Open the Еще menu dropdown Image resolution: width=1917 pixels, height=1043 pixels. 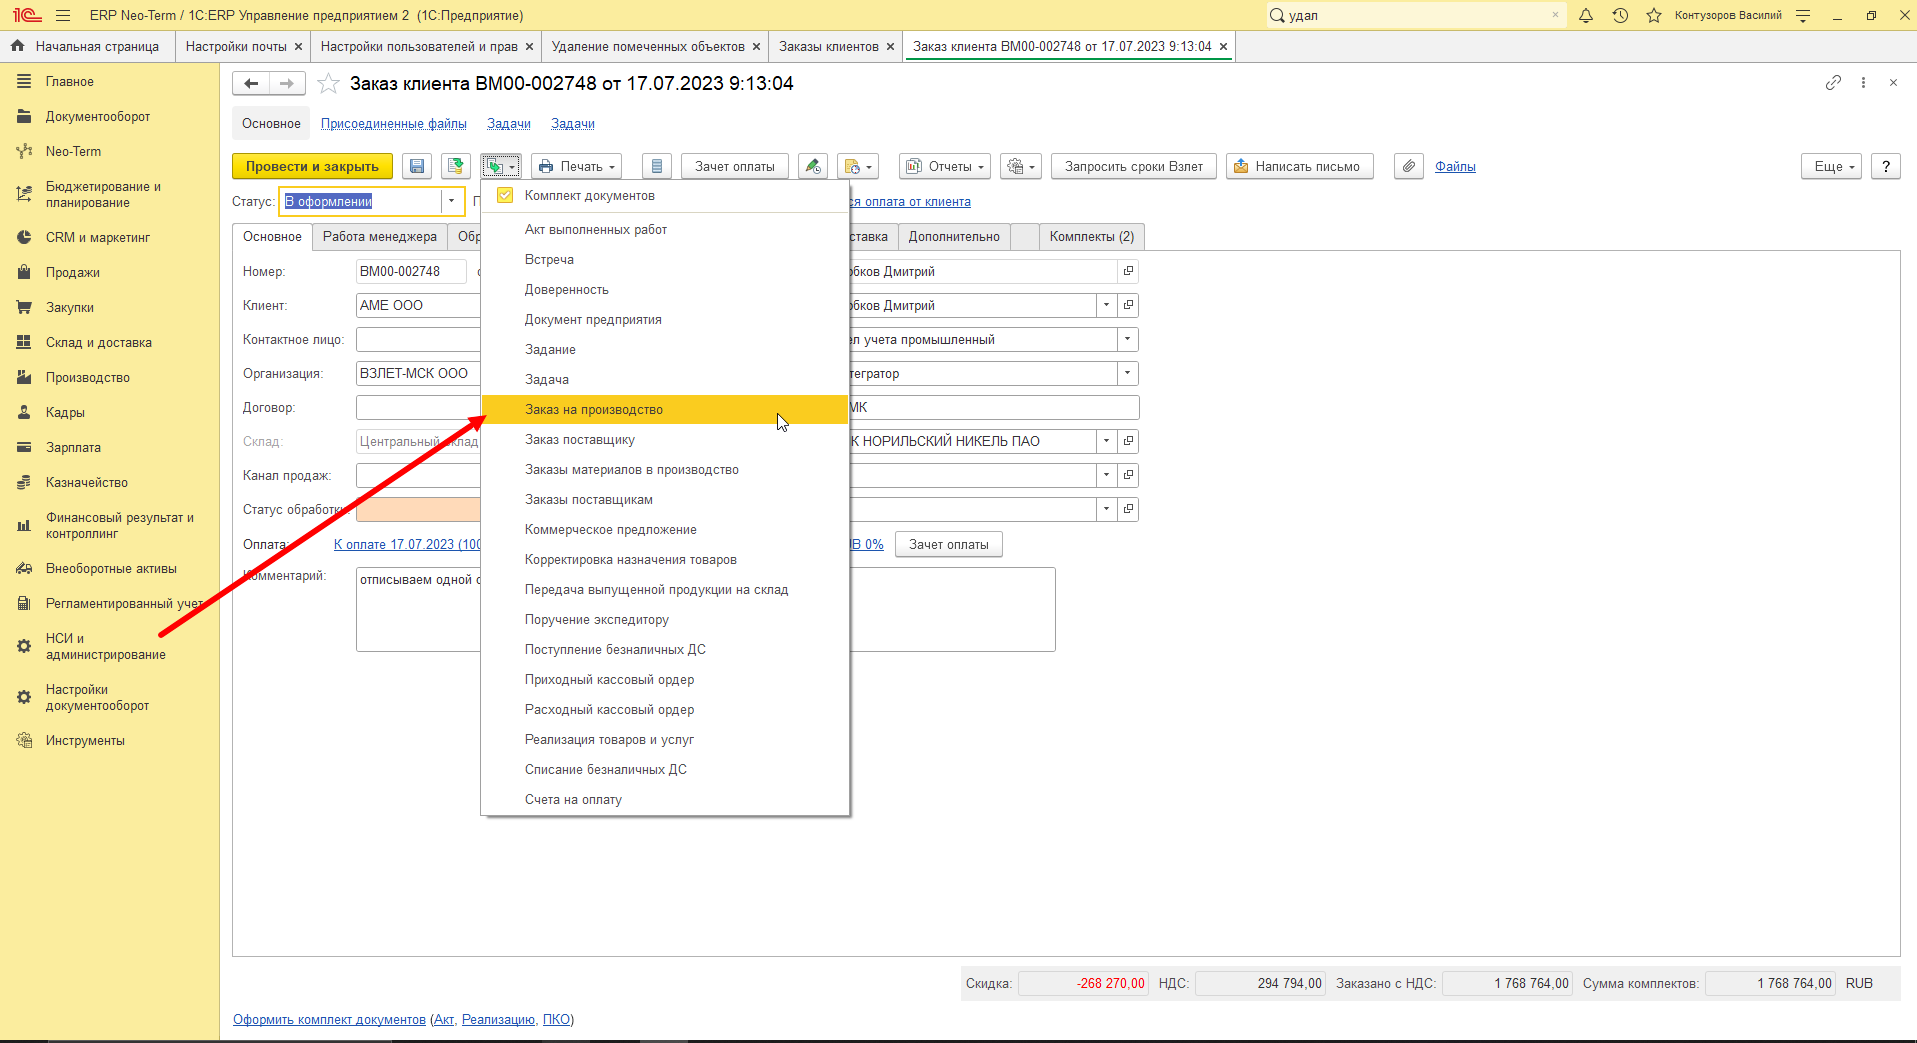1832,167
